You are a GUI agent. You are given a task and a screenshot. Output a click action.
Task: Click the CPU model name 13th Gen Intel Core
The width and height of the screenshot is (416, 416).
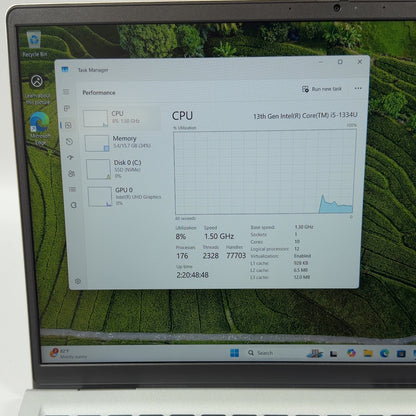305,116
